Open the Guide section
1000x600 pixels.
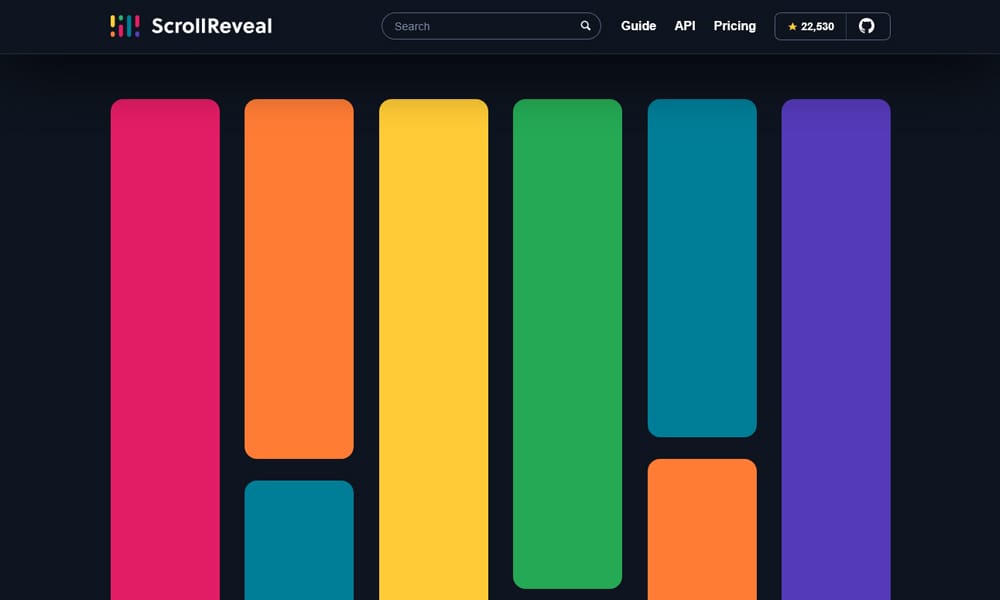coord(638,26)
